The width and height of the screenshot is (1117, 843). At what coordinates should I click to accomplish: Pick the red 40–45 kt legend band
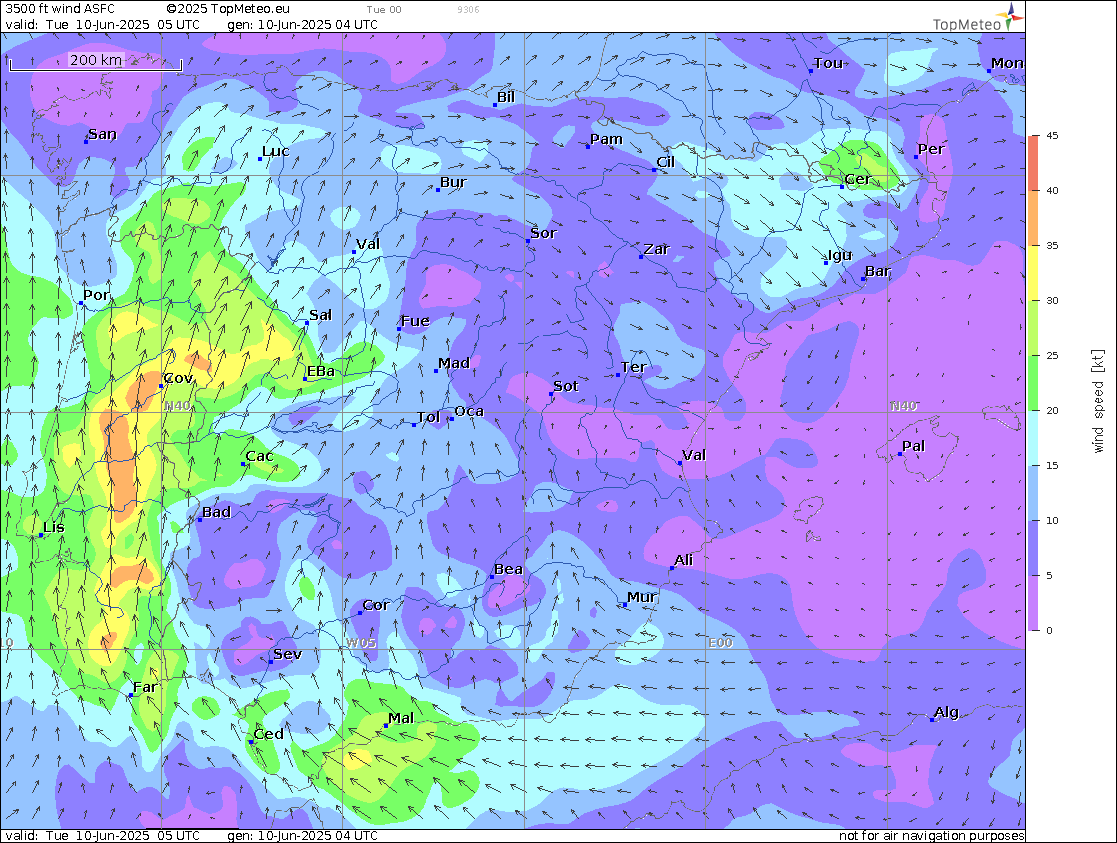(1033, 162)
